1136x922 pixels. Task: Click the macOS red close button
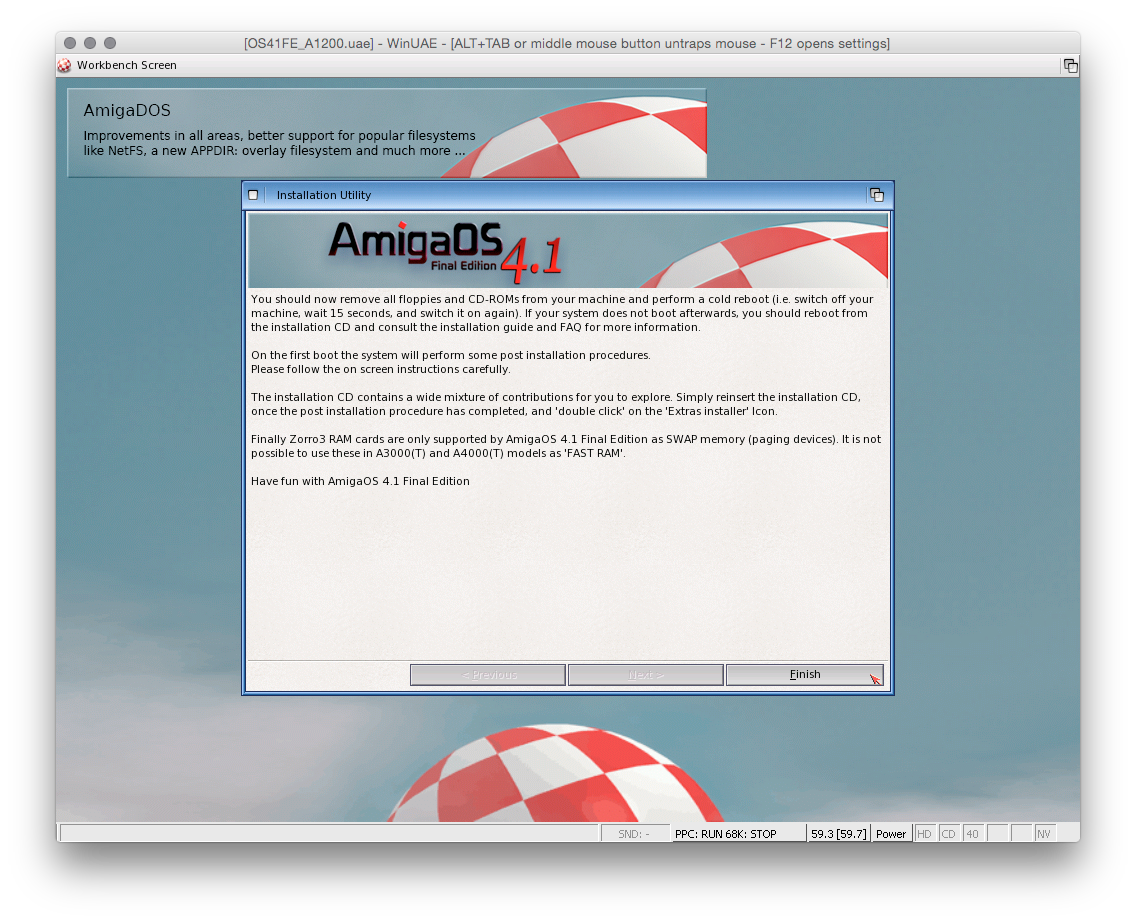(x=70, y=43)
